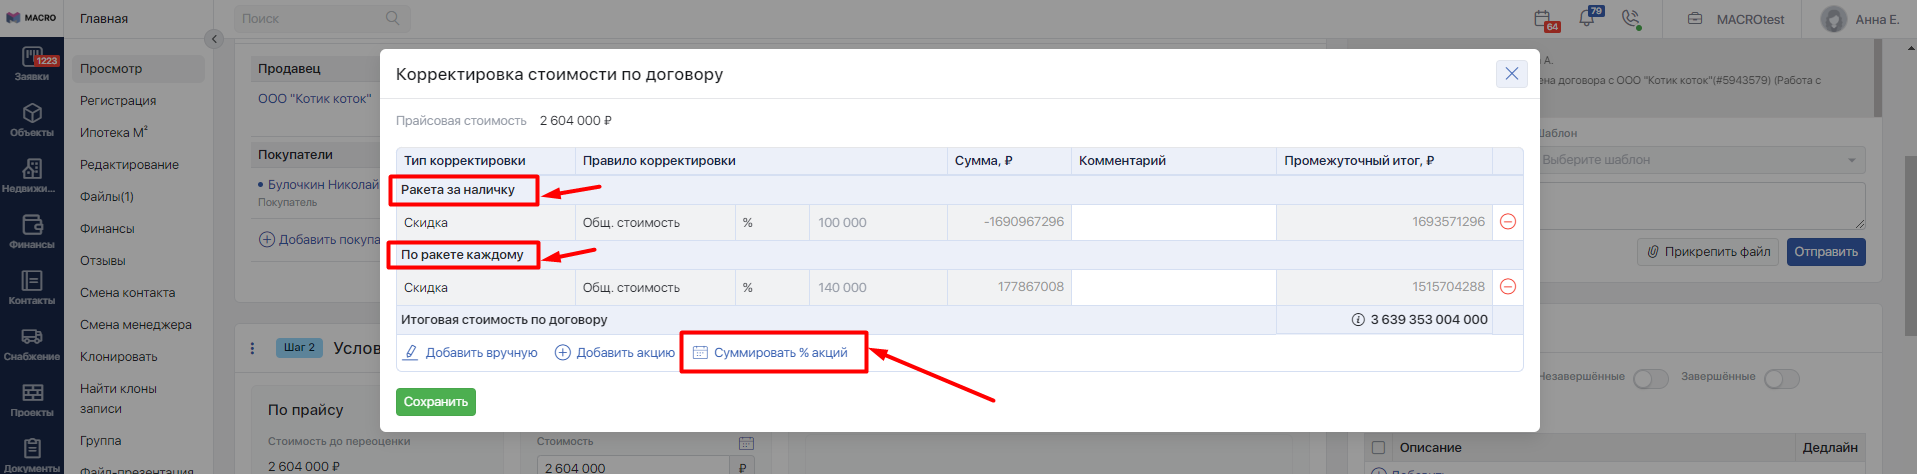
Task: Toggle the Незавершённые switch
Action: (x=1650, y=379)
